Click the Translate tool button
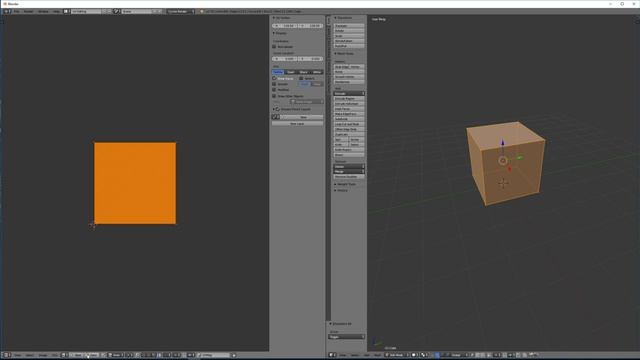The image size is (640, 360). tap(349, 26)
